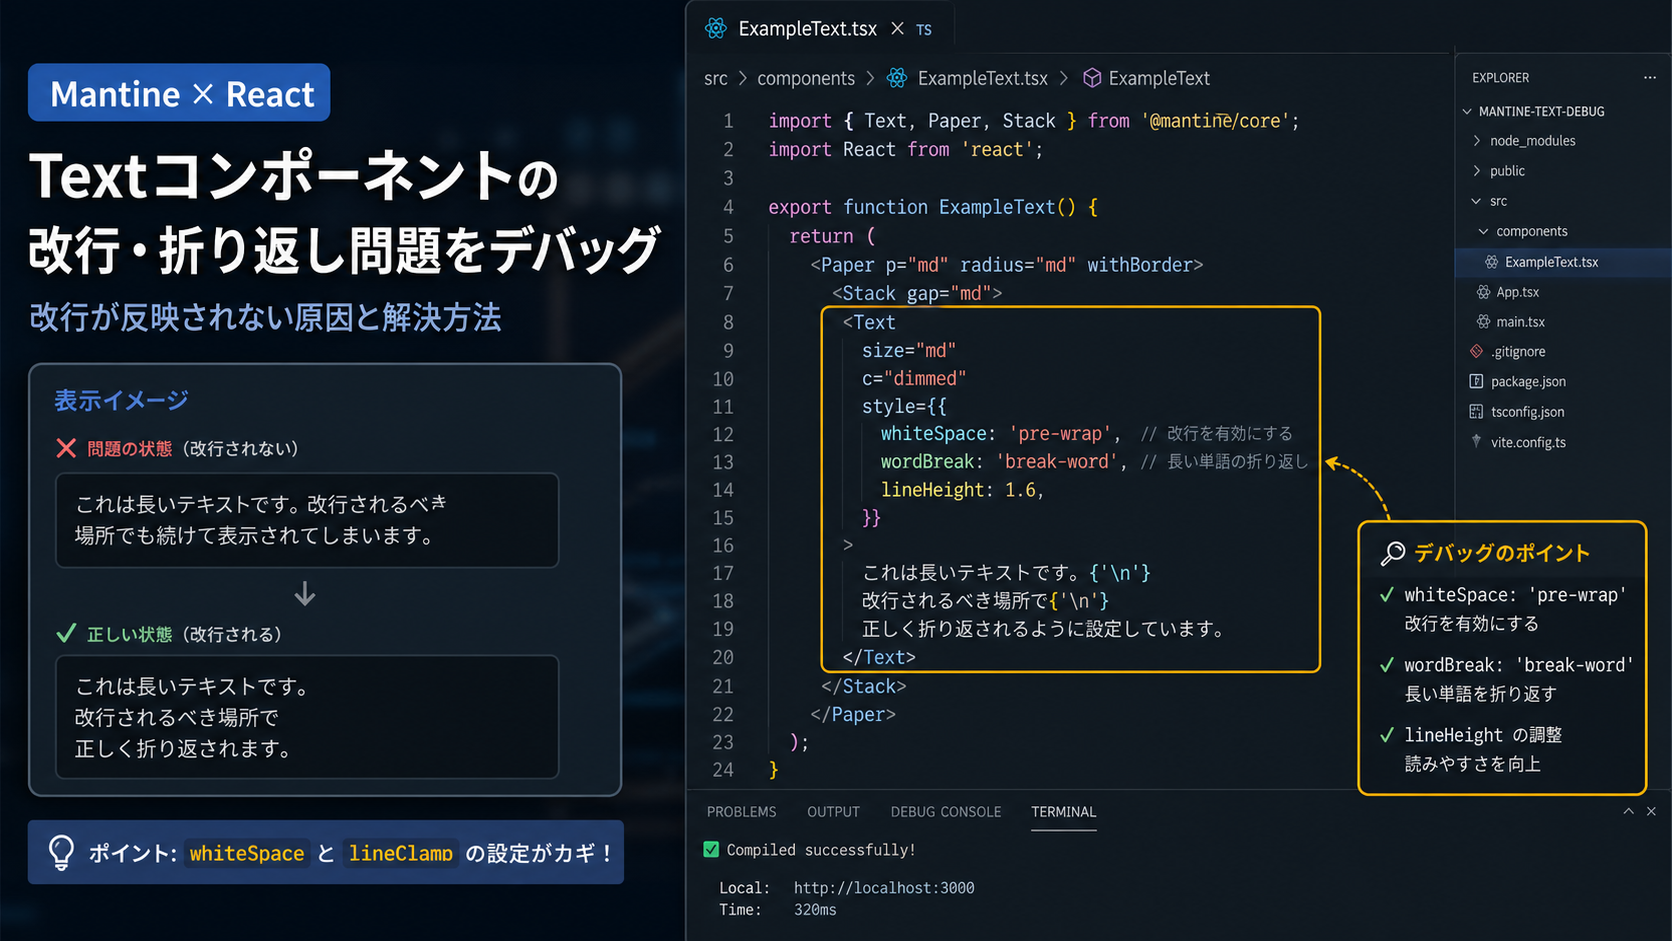This screenshot has width=1672, height=941.
Task: Click the lineHeight: 1.6 code line
Action: coord(962,489)
